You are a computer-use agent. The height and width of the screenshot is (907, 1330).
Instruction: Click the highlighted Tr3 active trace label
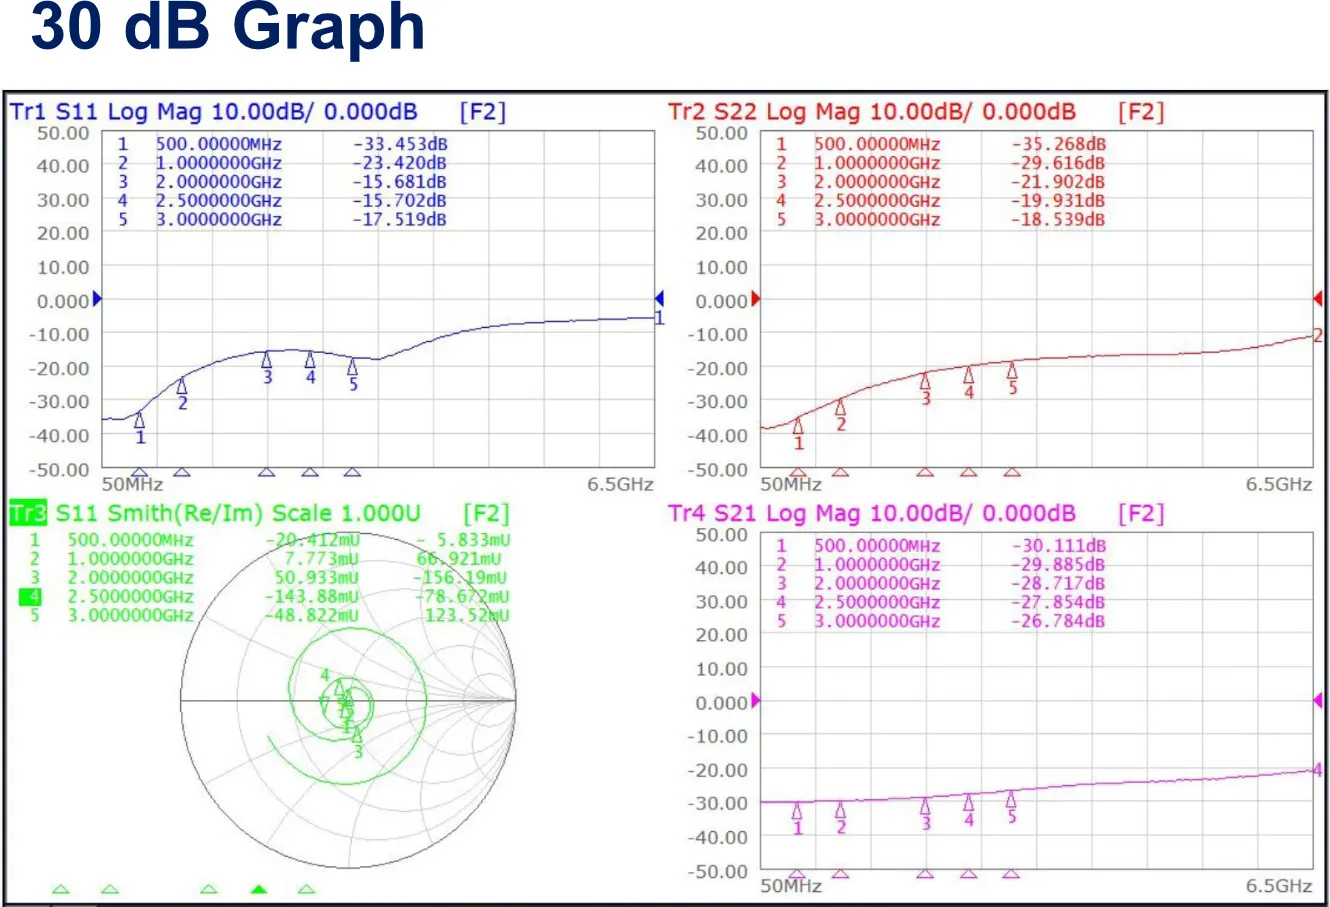click(x=27, y=514)
